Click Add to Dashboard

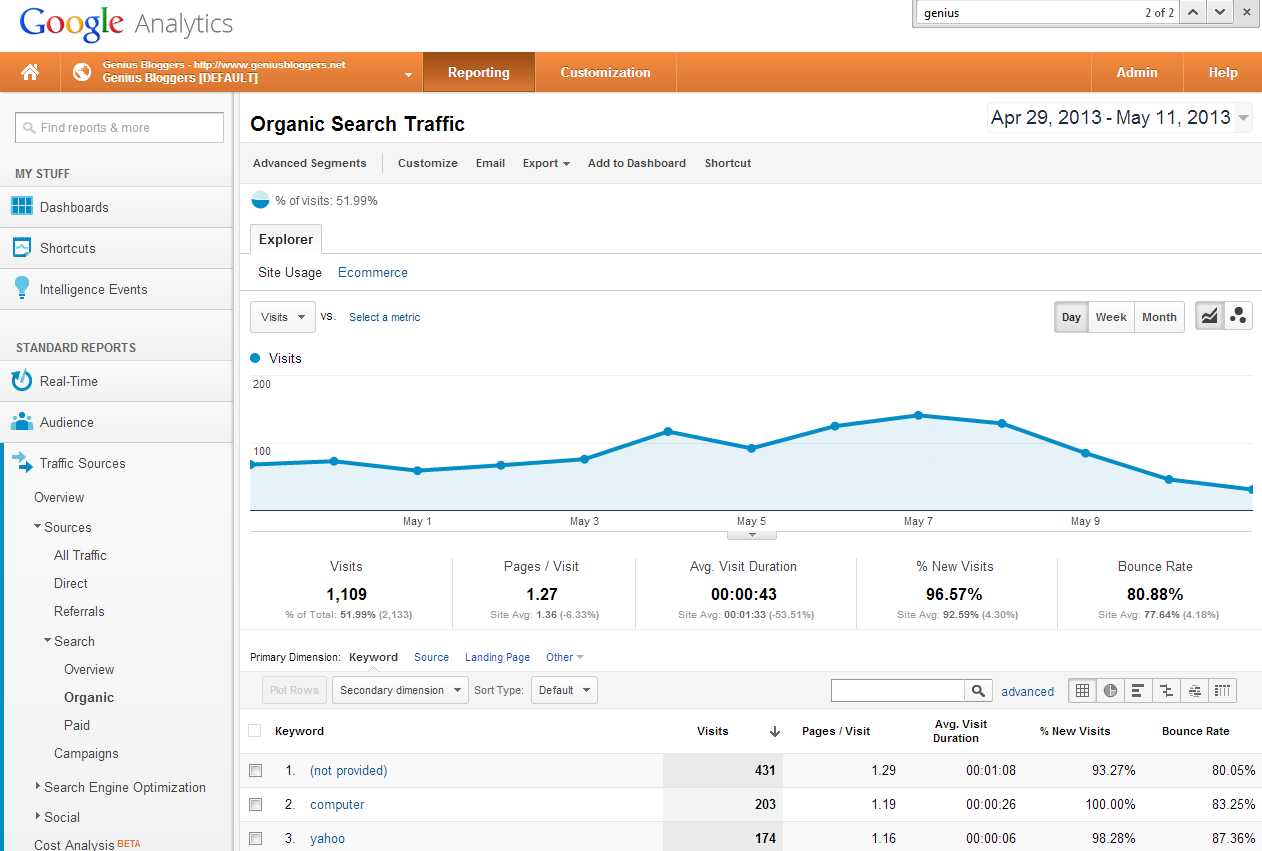coord(637,163)
